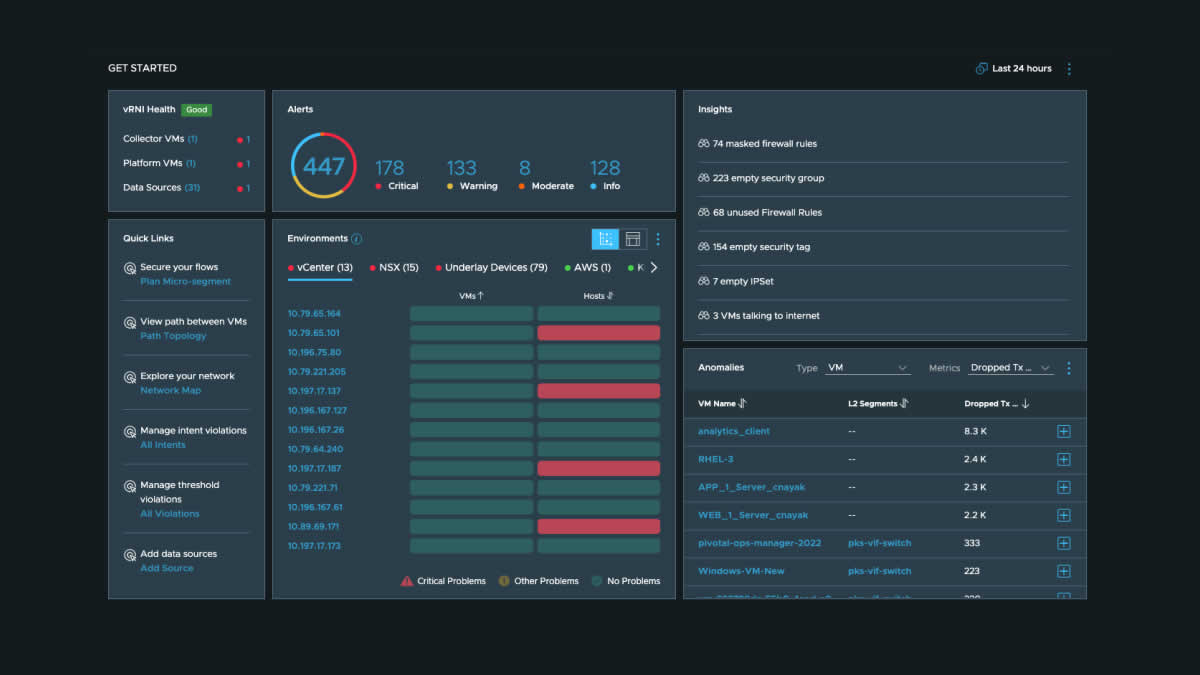Switch Environments to table view
Image resolution: width=1200 pixels, height=675 pixels.
coord(633,239)
